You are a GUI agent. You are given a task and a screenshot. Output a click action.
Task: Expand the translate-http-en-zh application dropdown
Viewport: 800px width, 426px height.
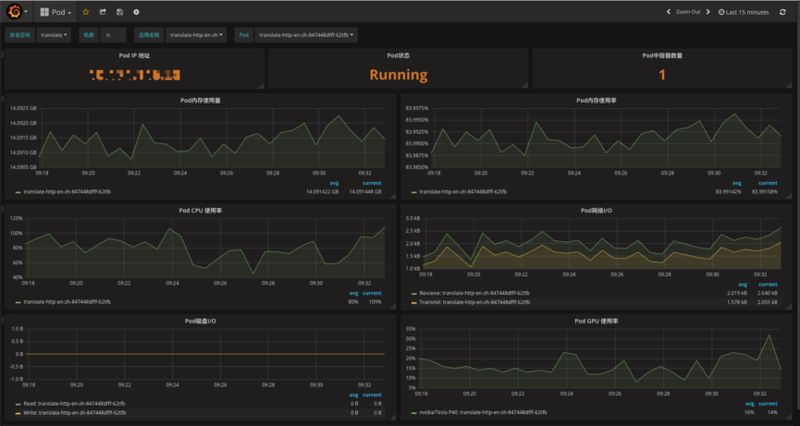coord(196,35)
